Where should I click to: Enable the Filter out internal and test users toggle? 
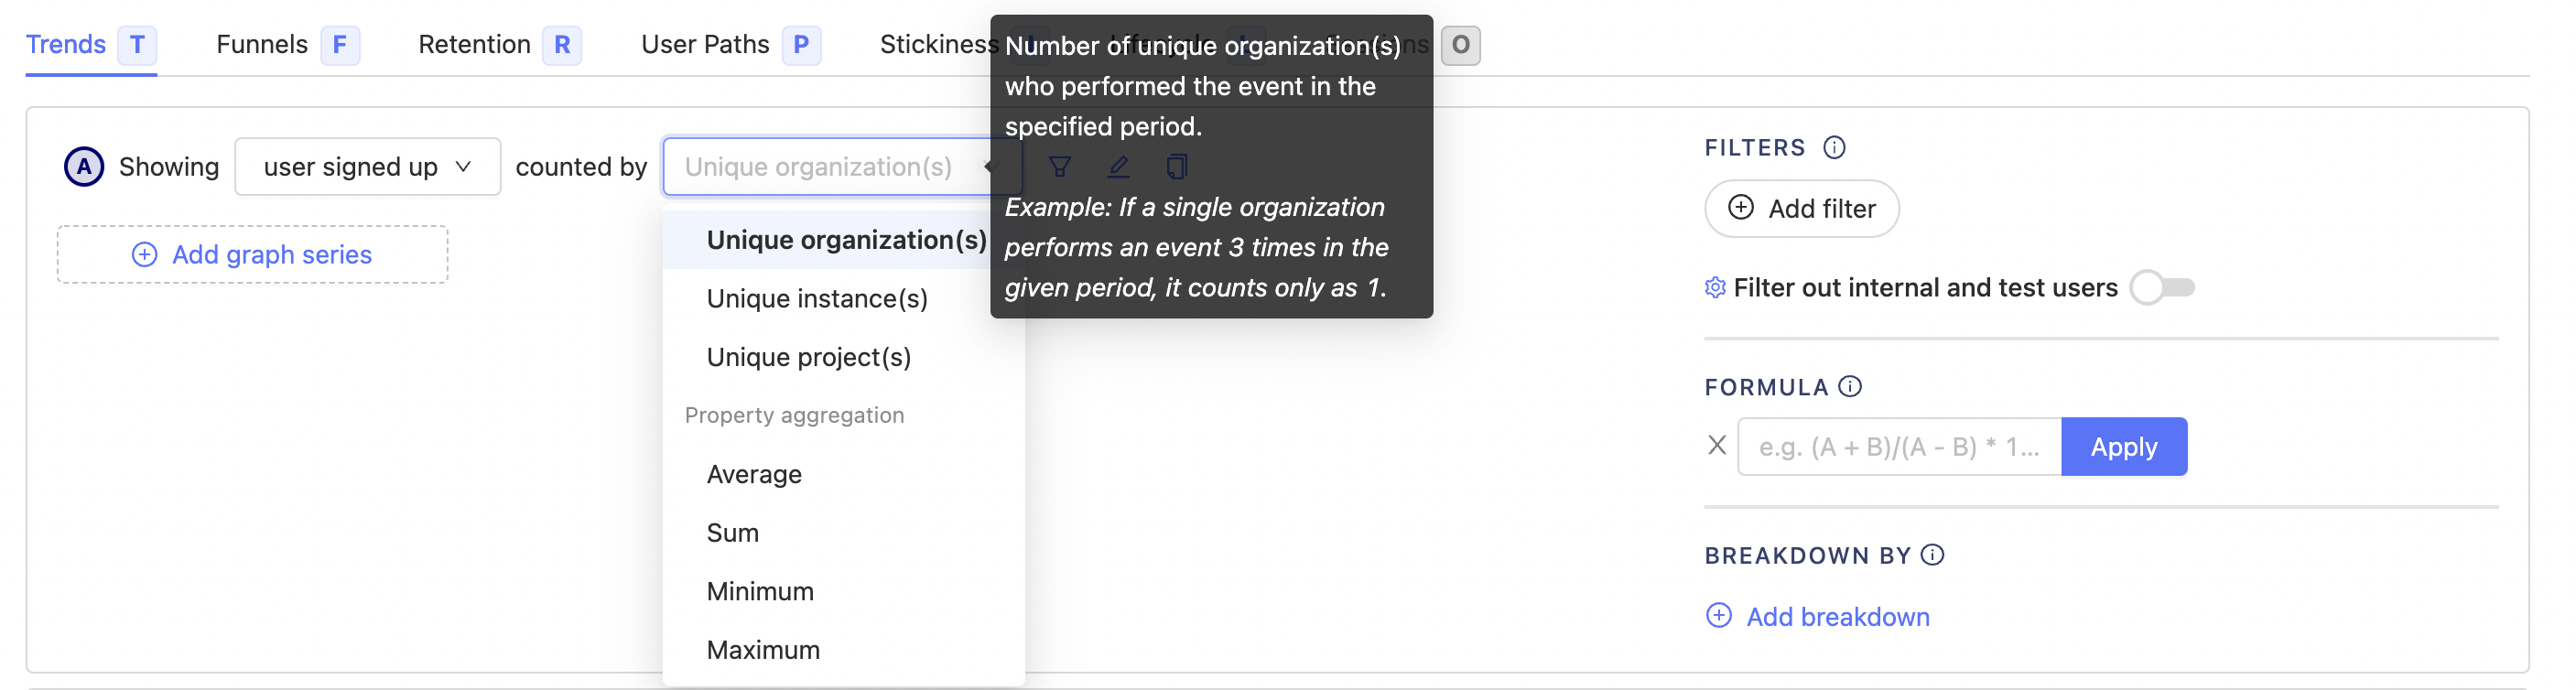(2163, 287)
